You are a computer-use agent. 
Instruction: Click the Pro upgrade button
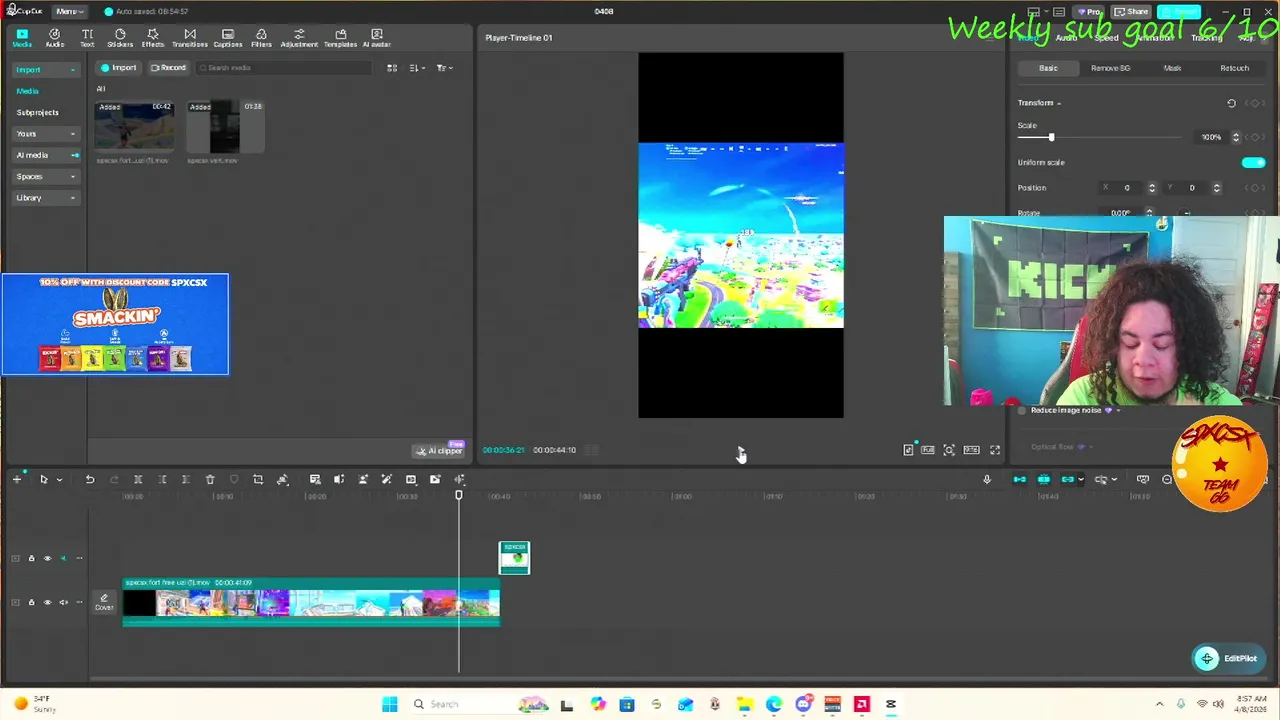1088,12
